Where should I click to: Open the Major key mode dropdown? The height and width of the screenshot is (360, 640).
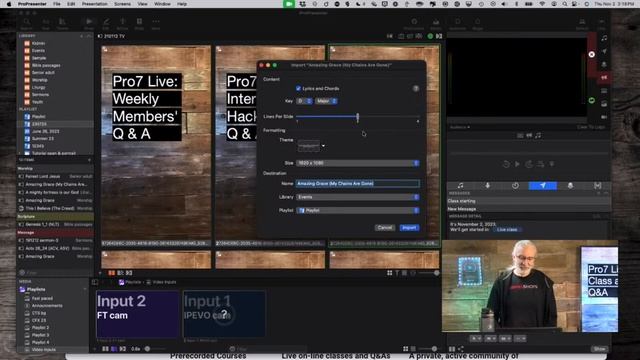[326, 101]
